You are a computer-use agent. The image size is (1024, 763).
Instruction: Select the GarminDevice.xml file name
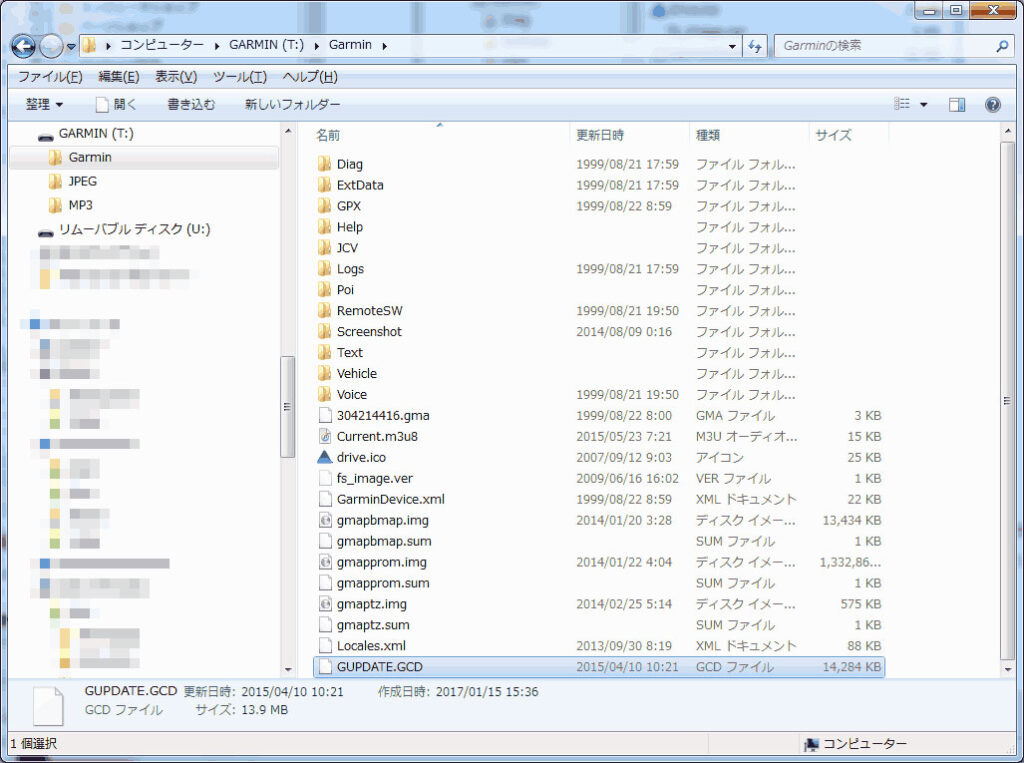pos(391,499)
